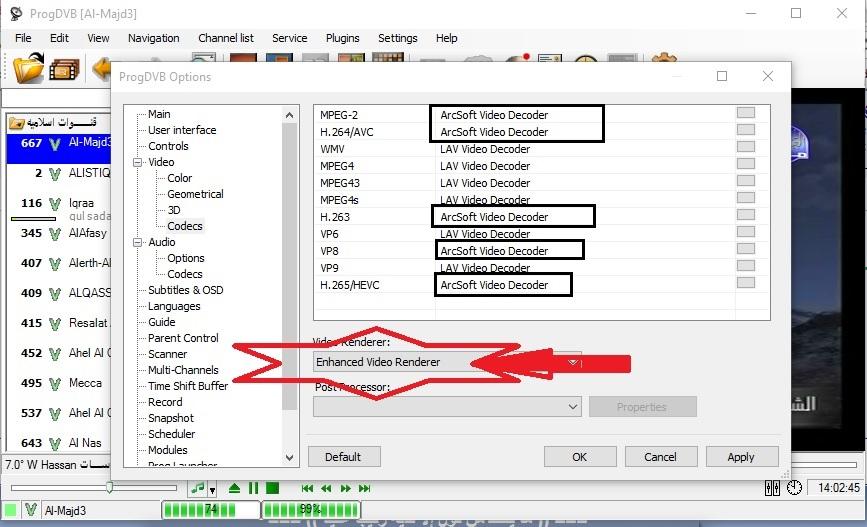Select Time Shift Buffer in the options tree
This screenshot has height=527, width=867.
click(x=187, y=387)
